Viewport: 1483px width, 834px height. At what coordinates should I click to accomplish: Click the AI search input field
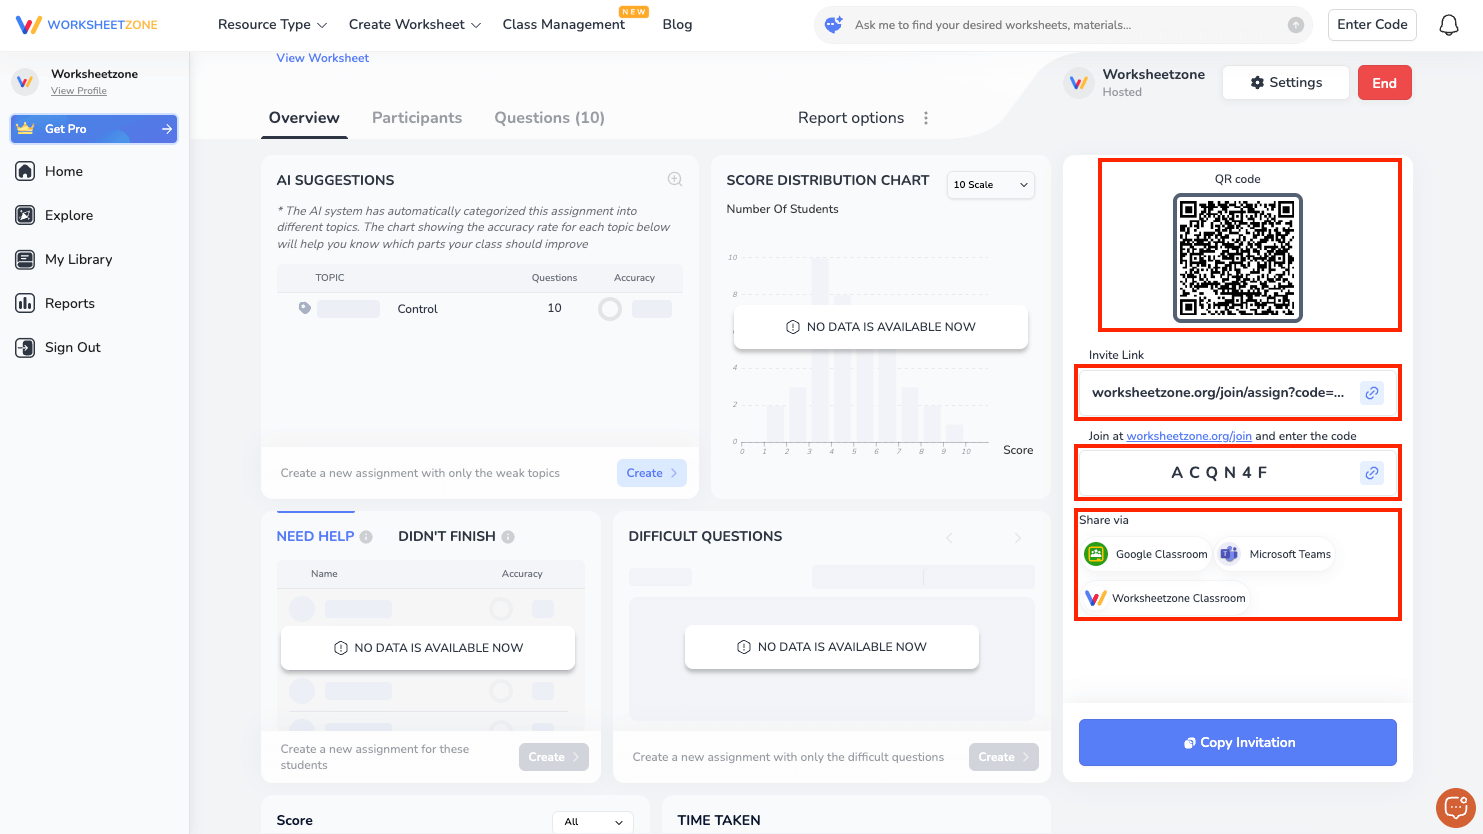[1065, 25]
